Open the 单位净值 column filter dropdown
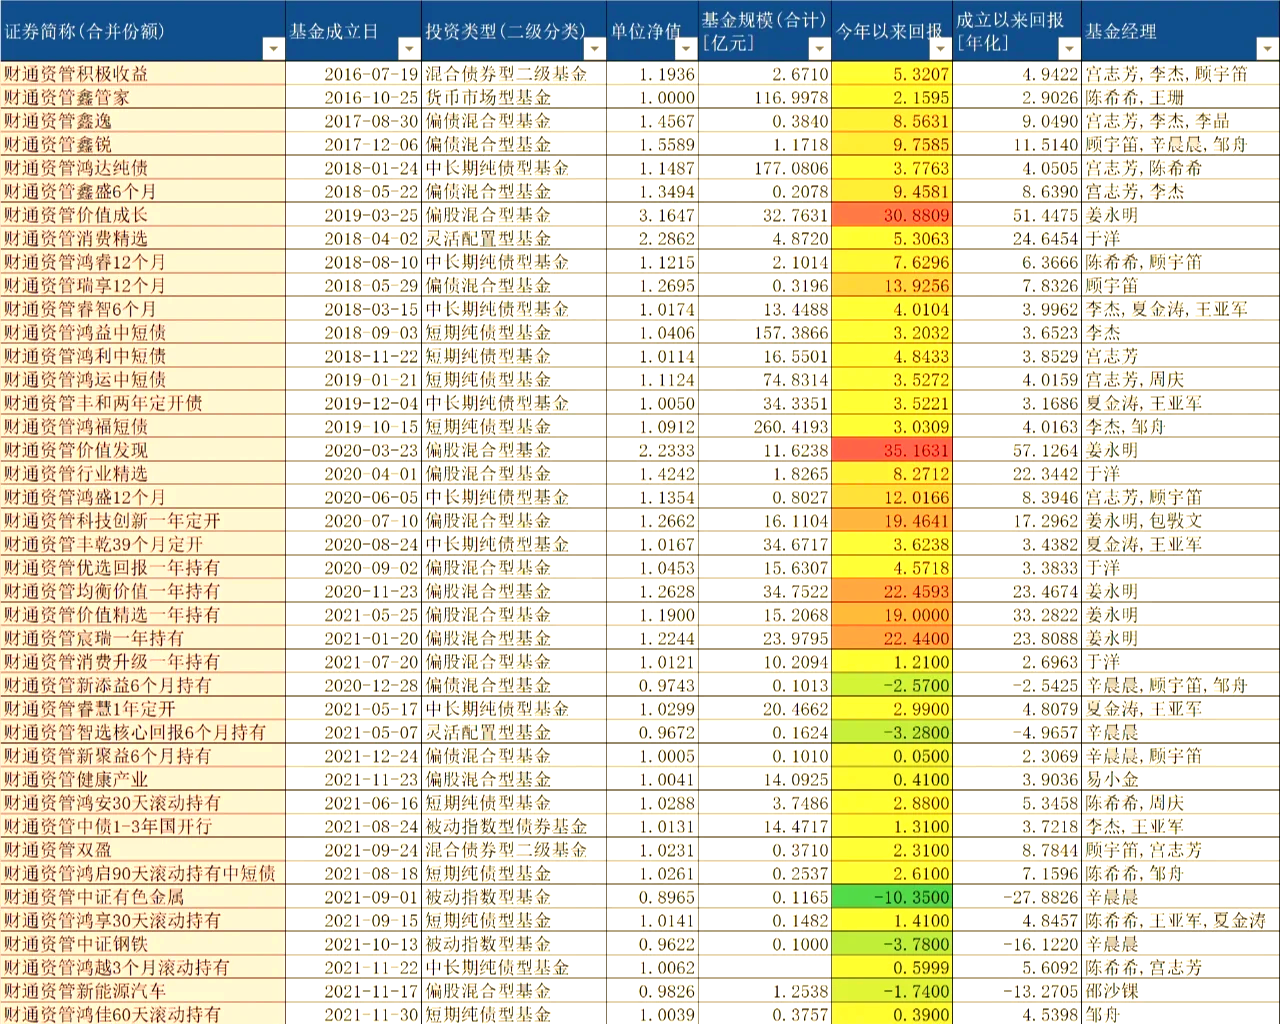This screenshot has height=1024, width=1280. 685,48
